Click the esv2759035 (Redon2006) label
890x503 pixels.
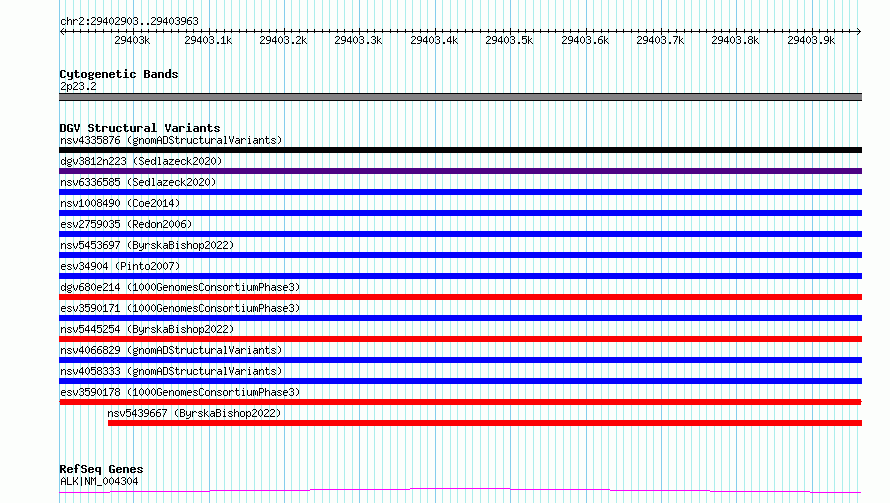pos(126,224)
